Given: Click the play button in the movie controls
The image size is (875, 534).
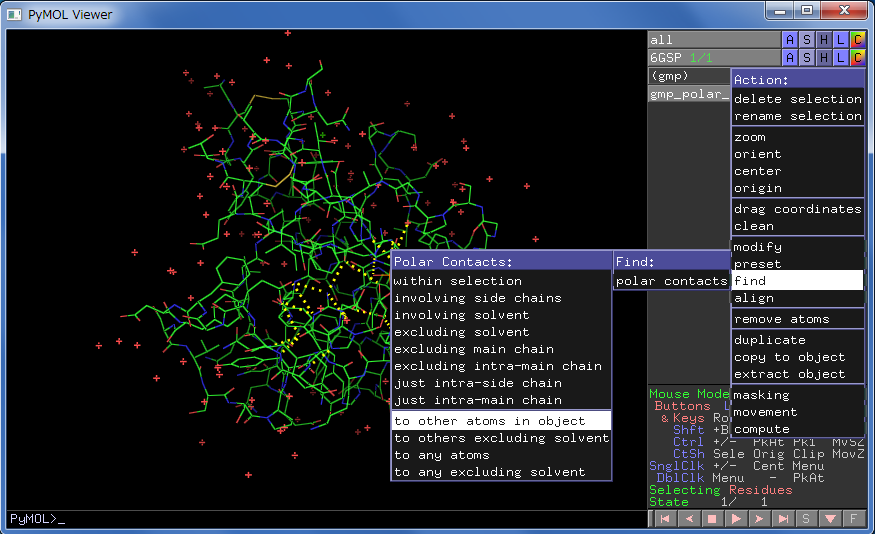Looking at the screenshot, I should (737, 519).
